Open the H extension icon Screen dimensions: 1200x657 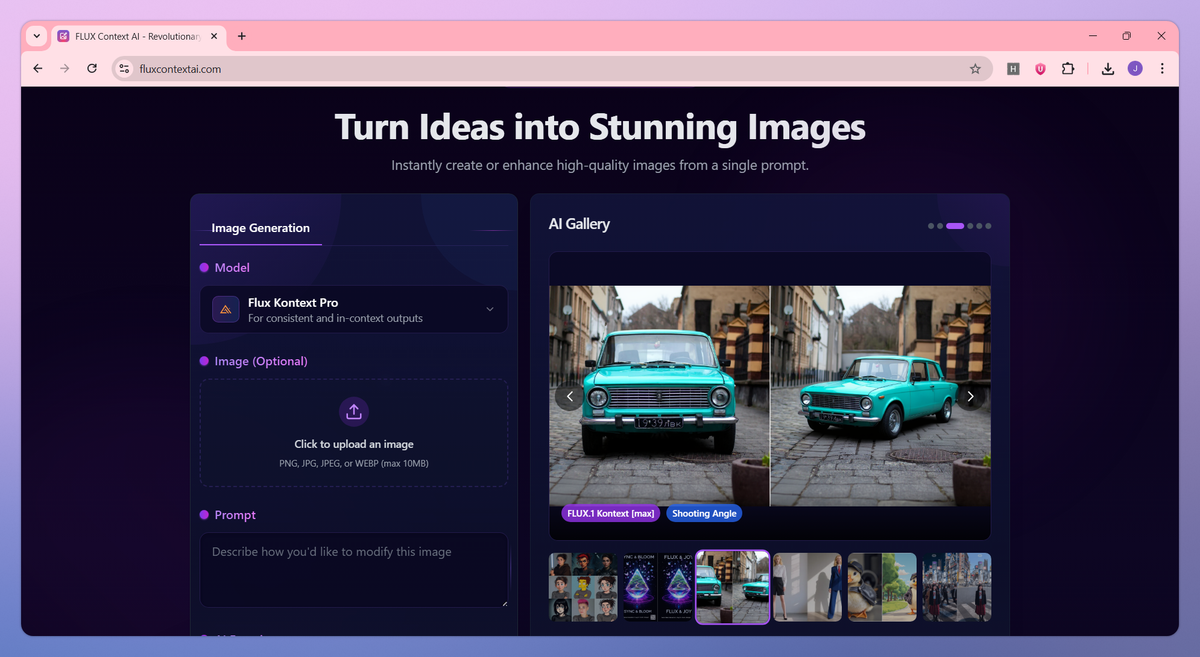click(1013, 69)
